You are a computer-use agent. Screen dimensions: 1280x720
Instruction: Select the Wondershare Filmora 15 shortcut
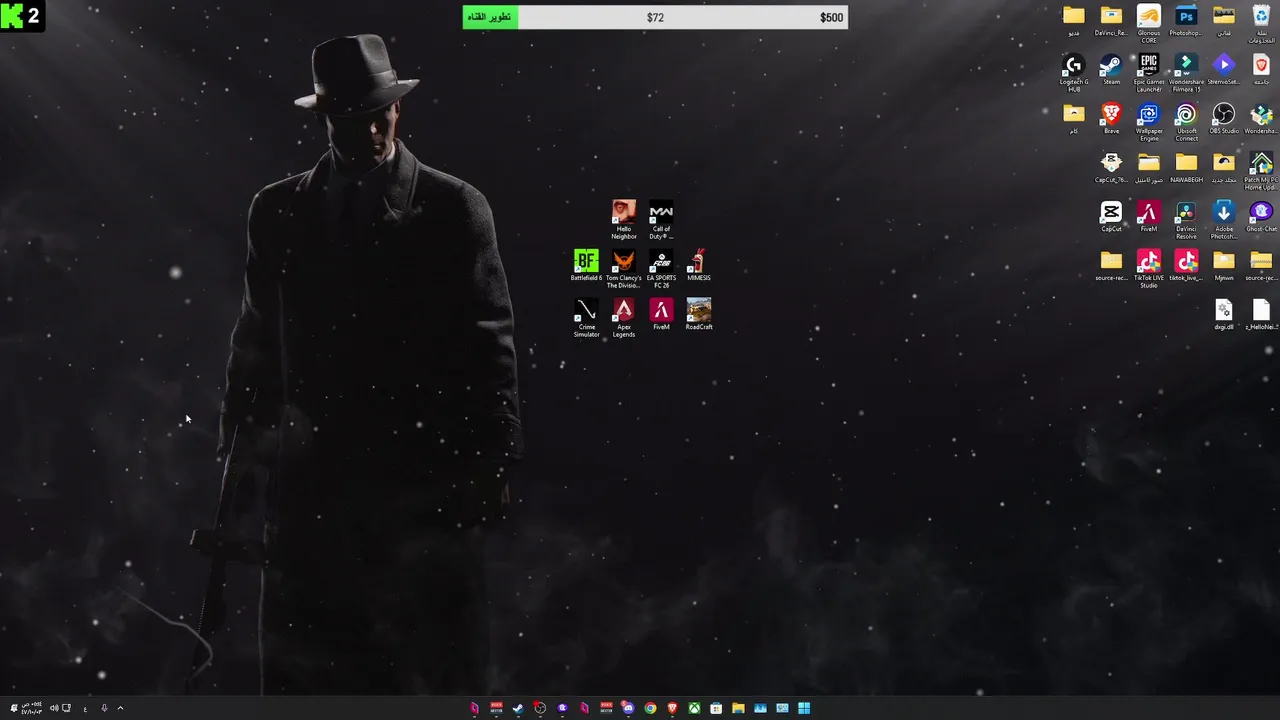click(1186, 73)
